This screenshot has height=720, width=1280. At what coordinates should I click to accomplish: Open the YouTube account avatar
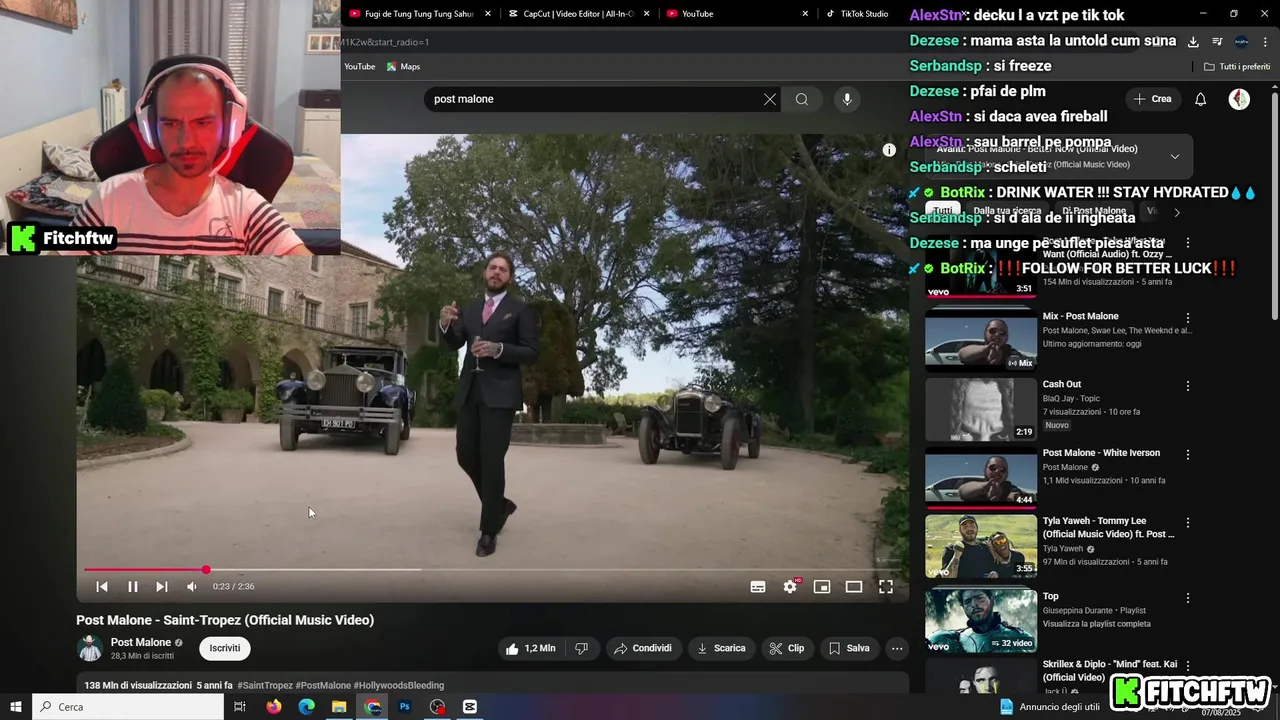pos(1239,99)
